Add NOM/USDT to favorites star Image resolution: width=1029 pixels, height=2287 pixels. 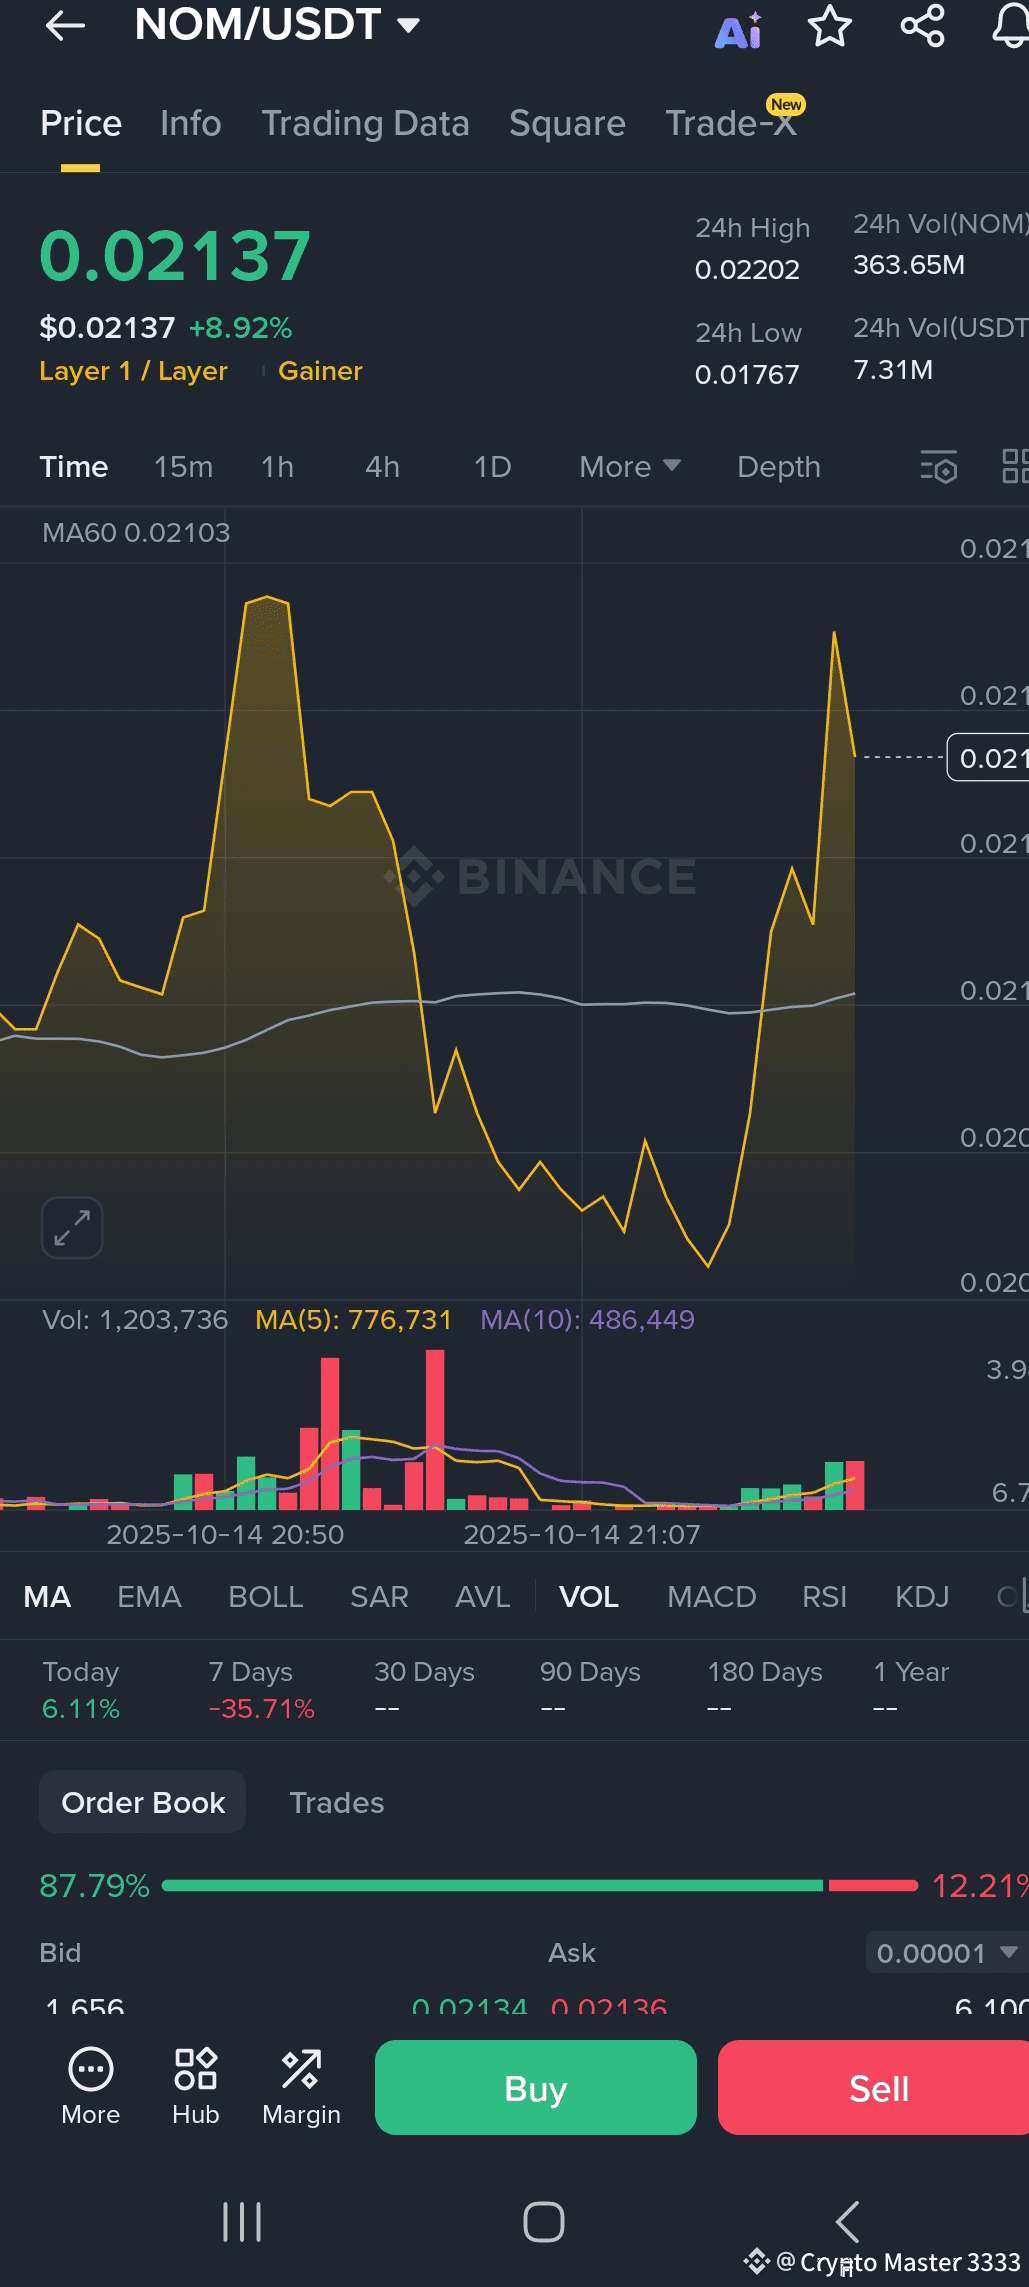[830, 26]
